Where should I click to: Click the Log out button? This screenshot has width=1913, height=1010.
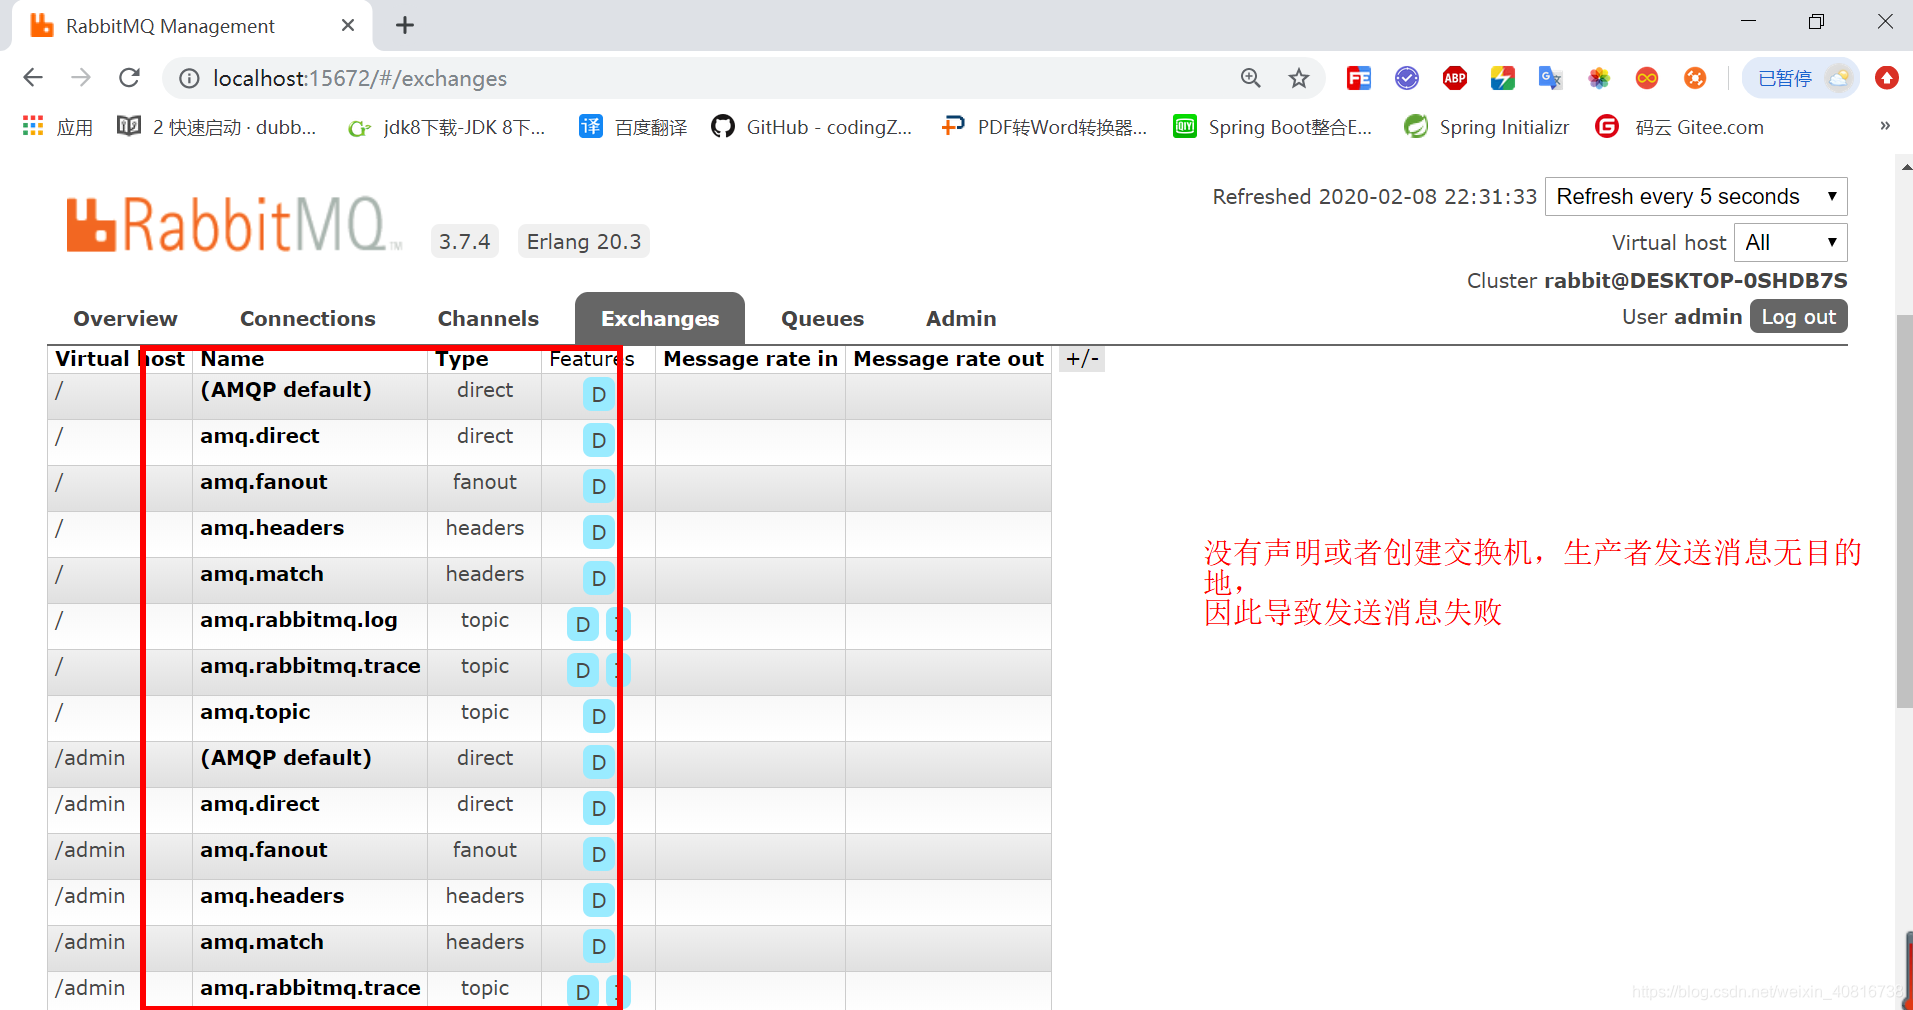(x=1798, y=317)
